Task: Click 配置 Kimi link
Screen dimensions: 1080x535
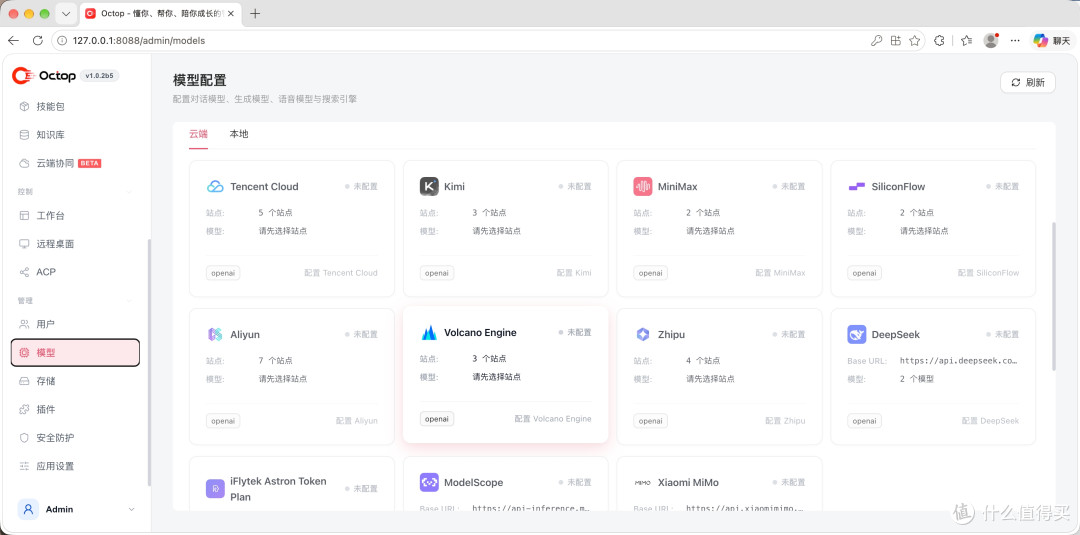Action: [574, 273]
